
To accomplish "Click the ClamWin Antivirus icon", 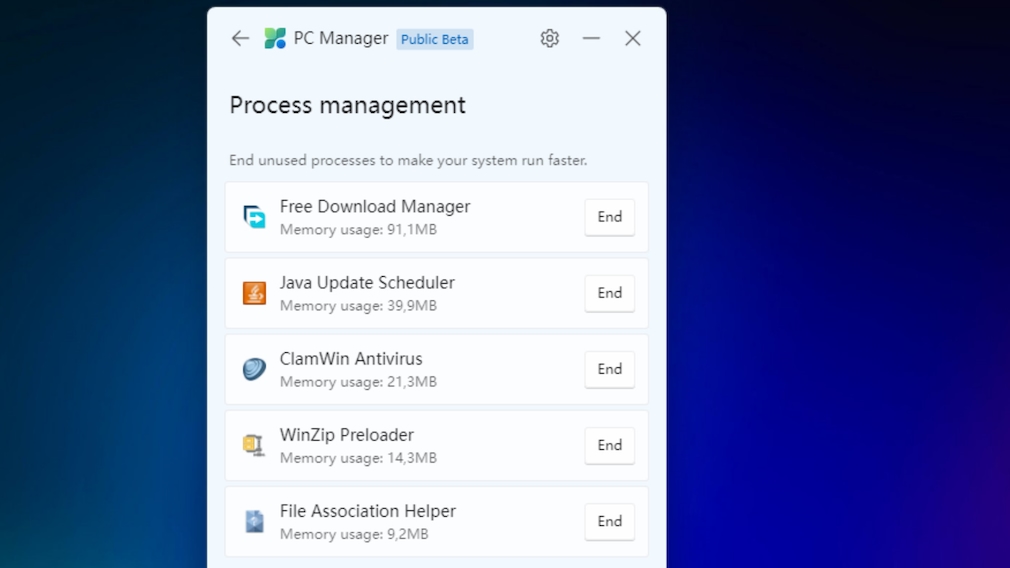I will 255,369.
